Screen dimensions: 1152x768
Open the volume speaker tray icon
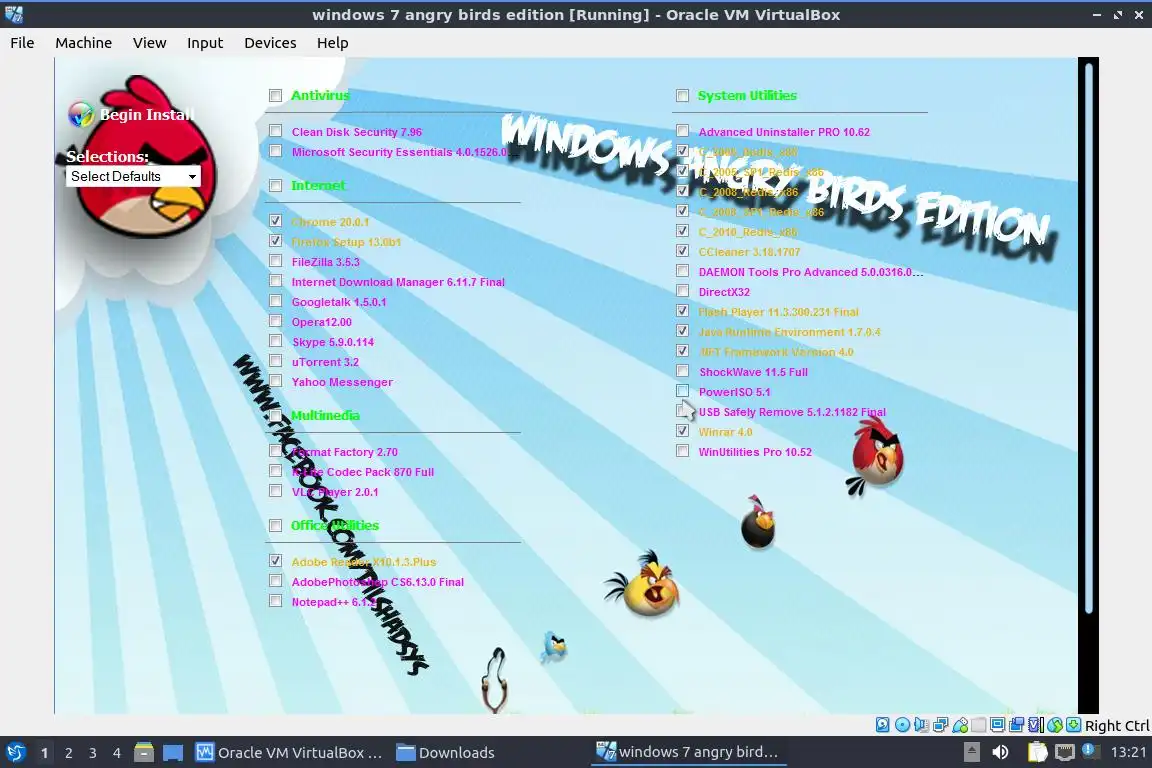(x=1000, y=752)
